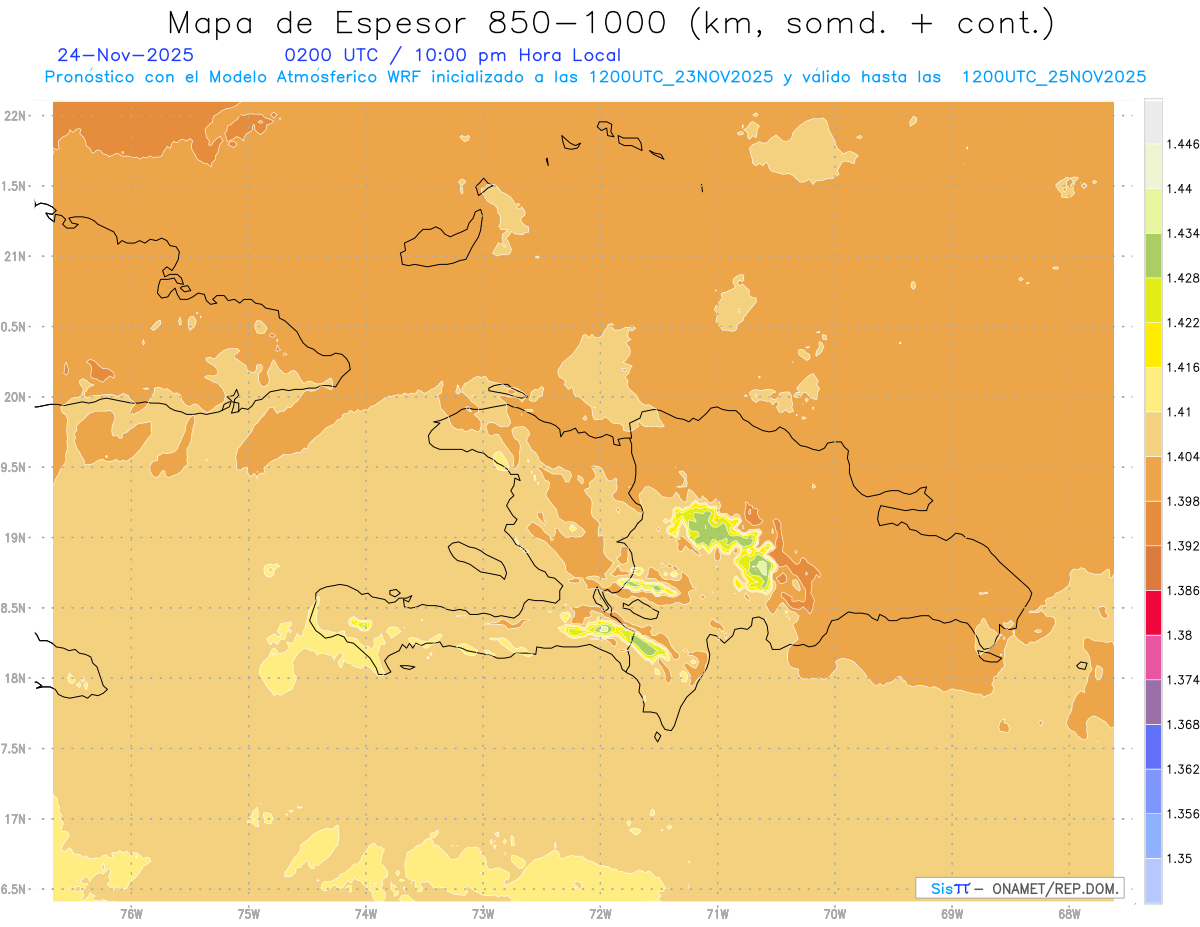Click the '21N' latitude label

click(16, 256)
